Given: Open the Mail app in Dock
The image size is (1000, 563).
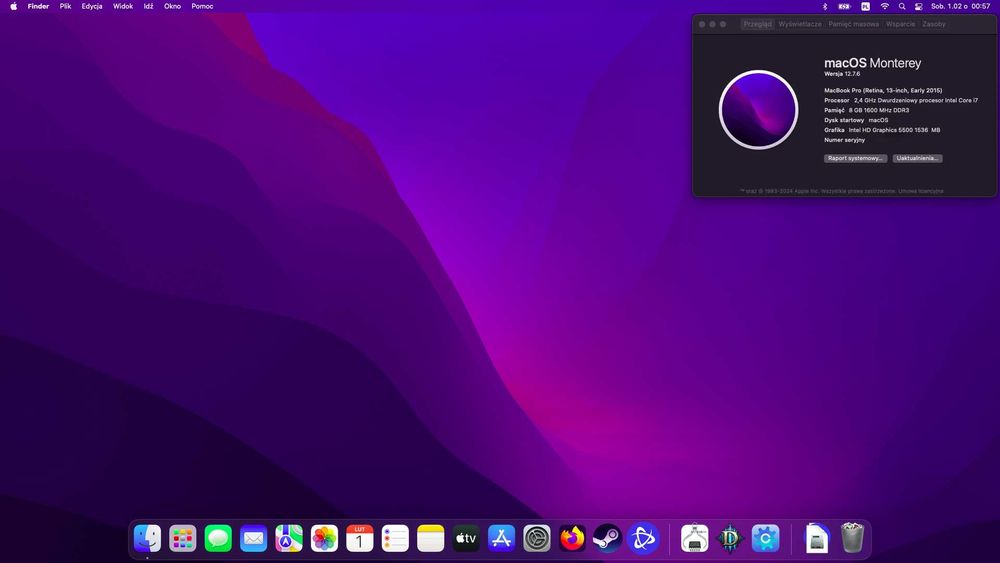Looking at the screenshot, I should point(253,538).
